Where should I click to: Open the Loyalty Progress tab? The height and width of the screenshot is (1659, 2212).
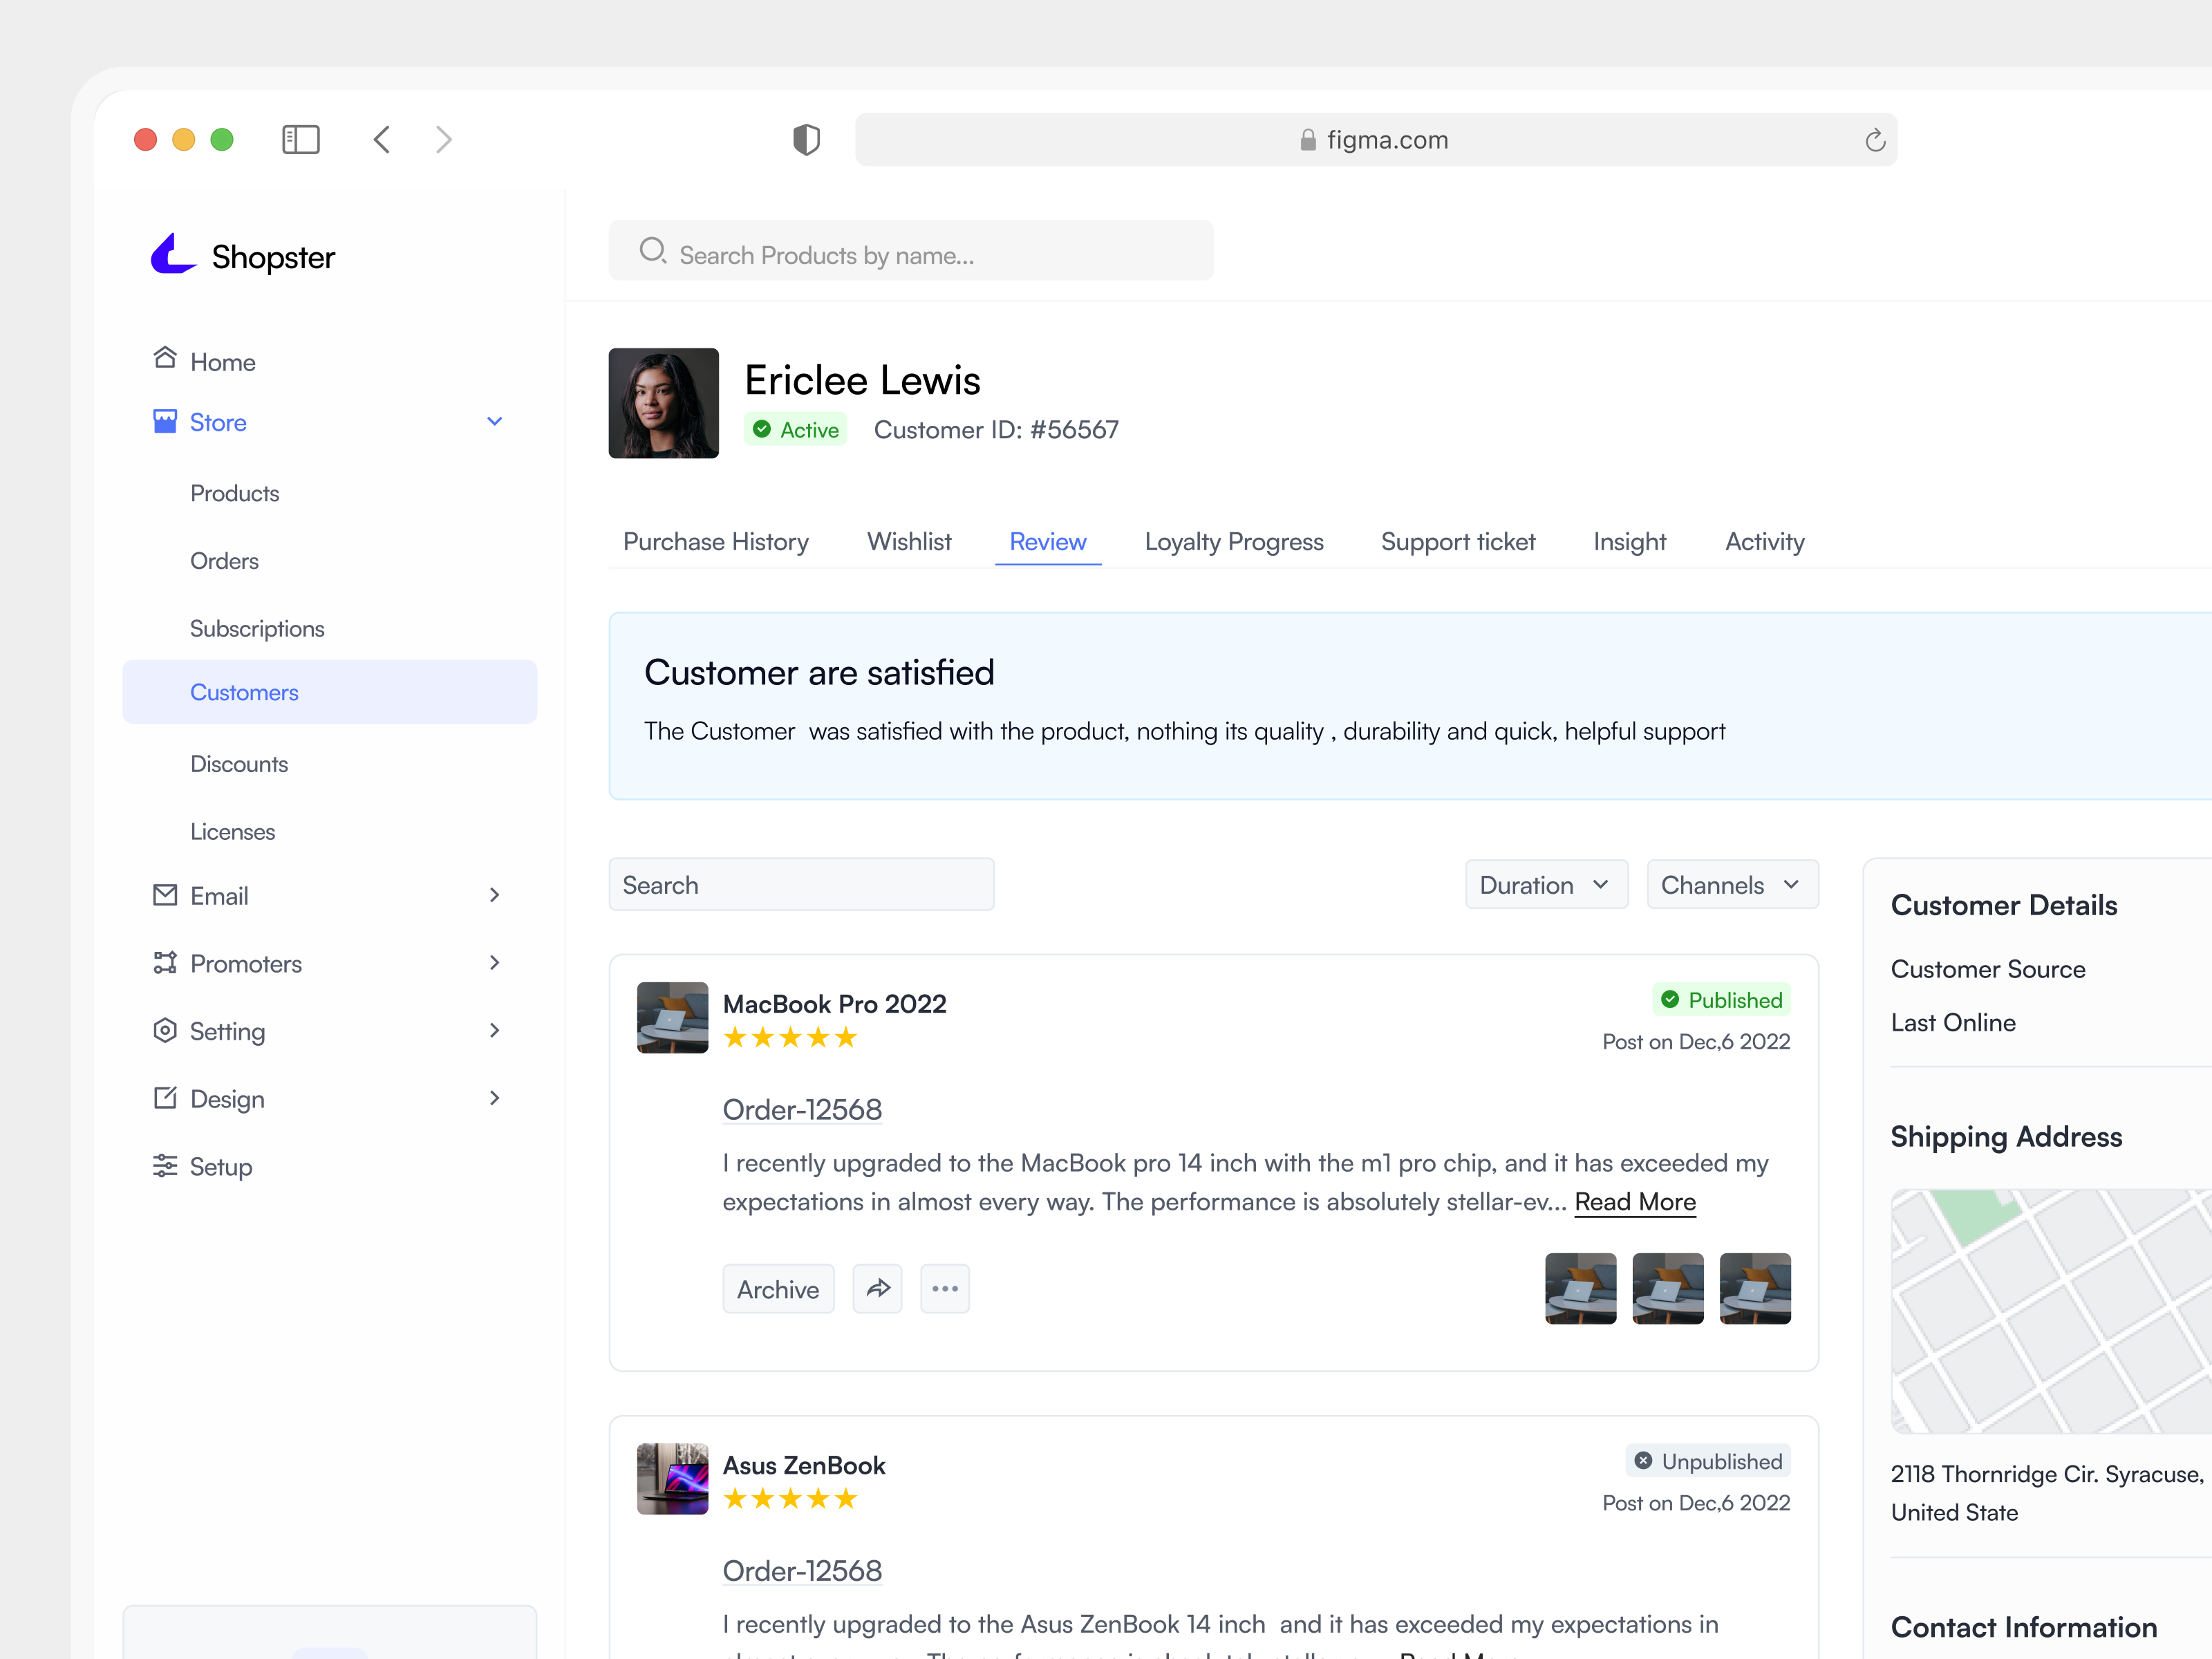[1234, 541]
